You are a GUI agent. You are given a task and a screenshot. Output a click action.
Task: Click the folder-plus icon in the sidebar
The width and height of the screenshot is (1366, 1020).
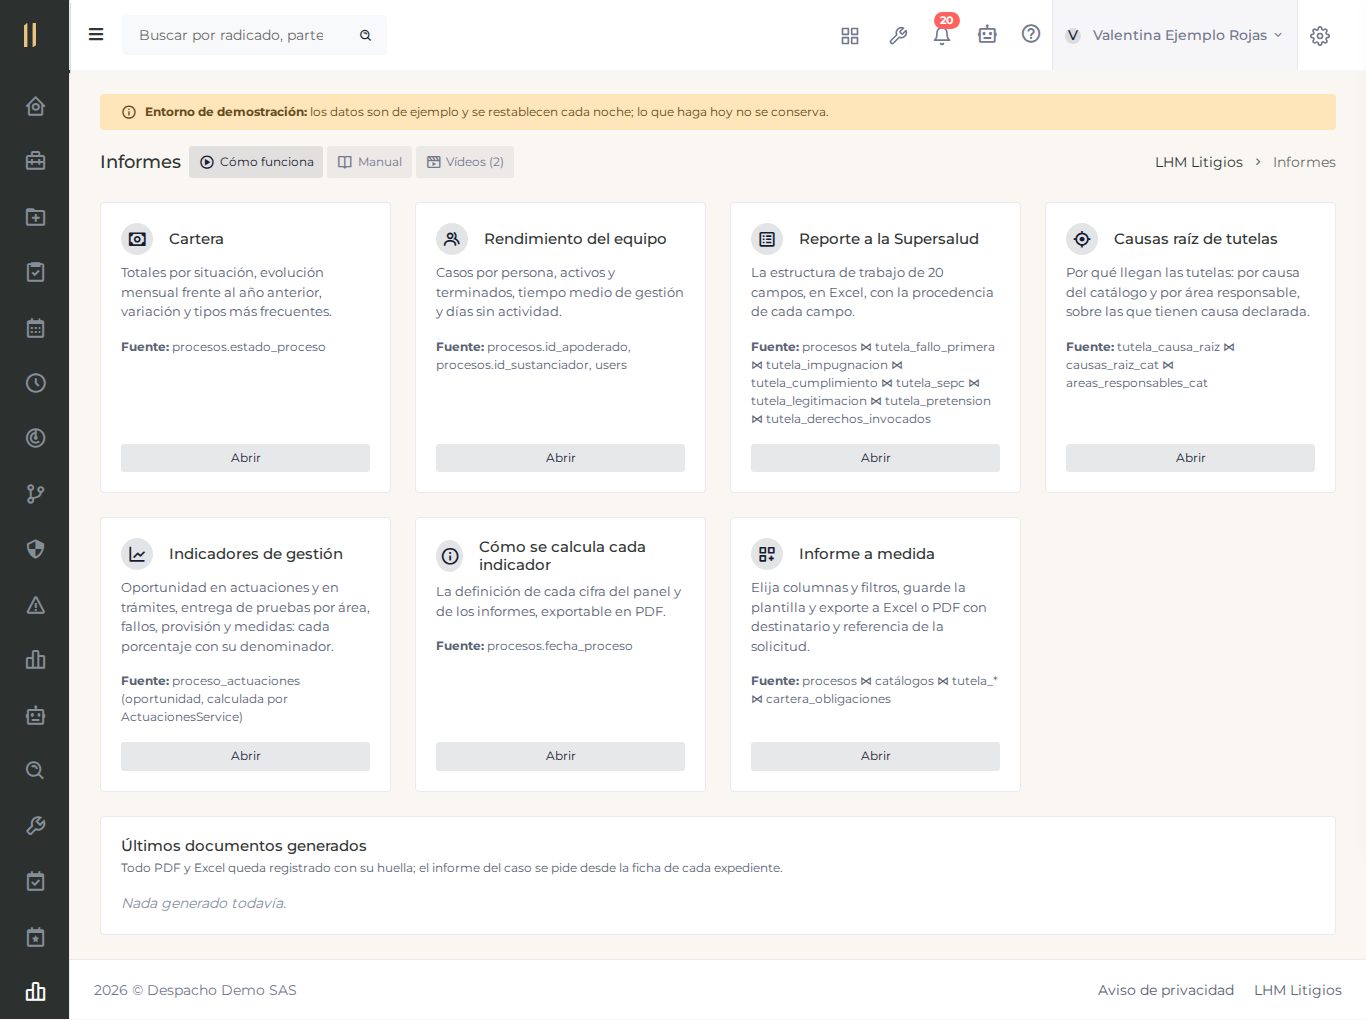35,217
